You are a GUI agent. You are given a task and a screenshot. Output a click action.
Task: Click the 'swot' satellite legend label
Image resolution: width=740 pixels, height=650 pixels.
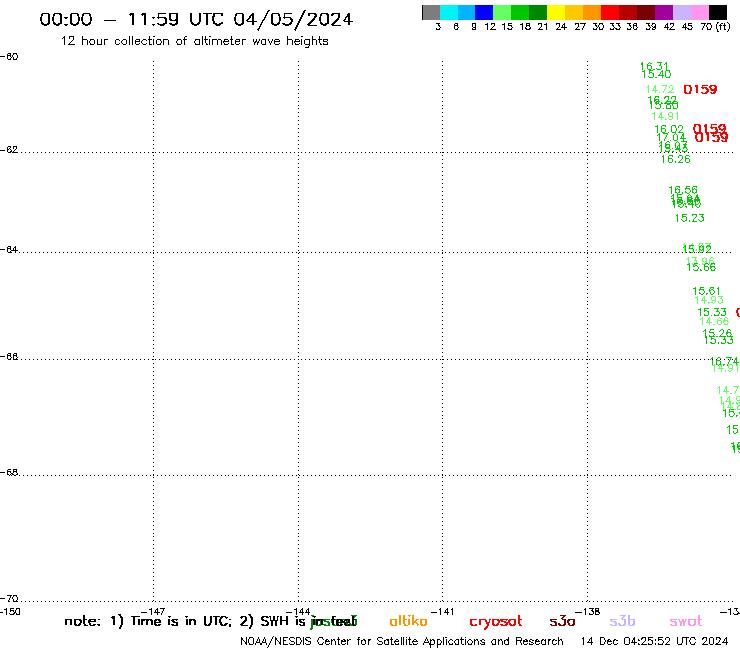tap(686, 621)
